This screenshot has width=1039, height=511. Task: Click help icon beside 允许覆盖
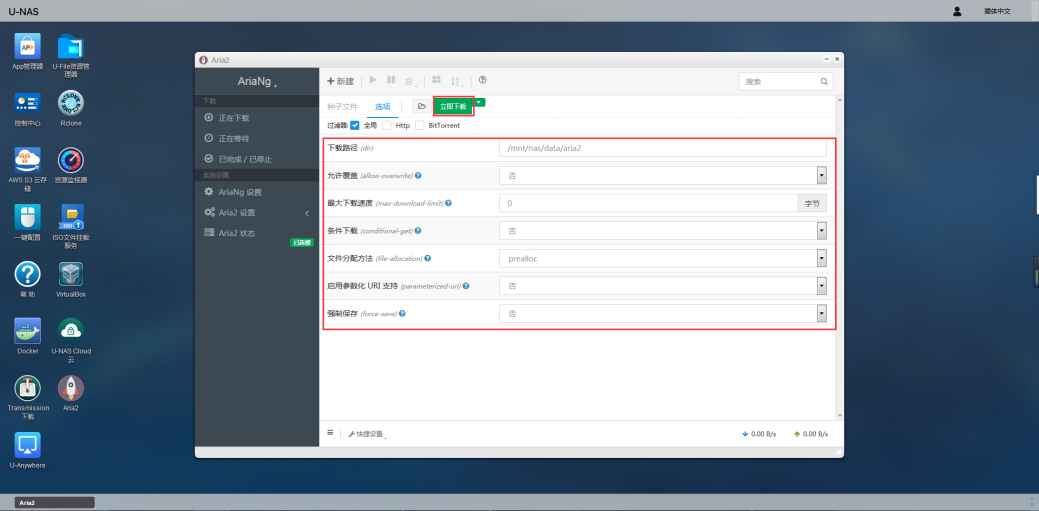[x=418, y=176]
